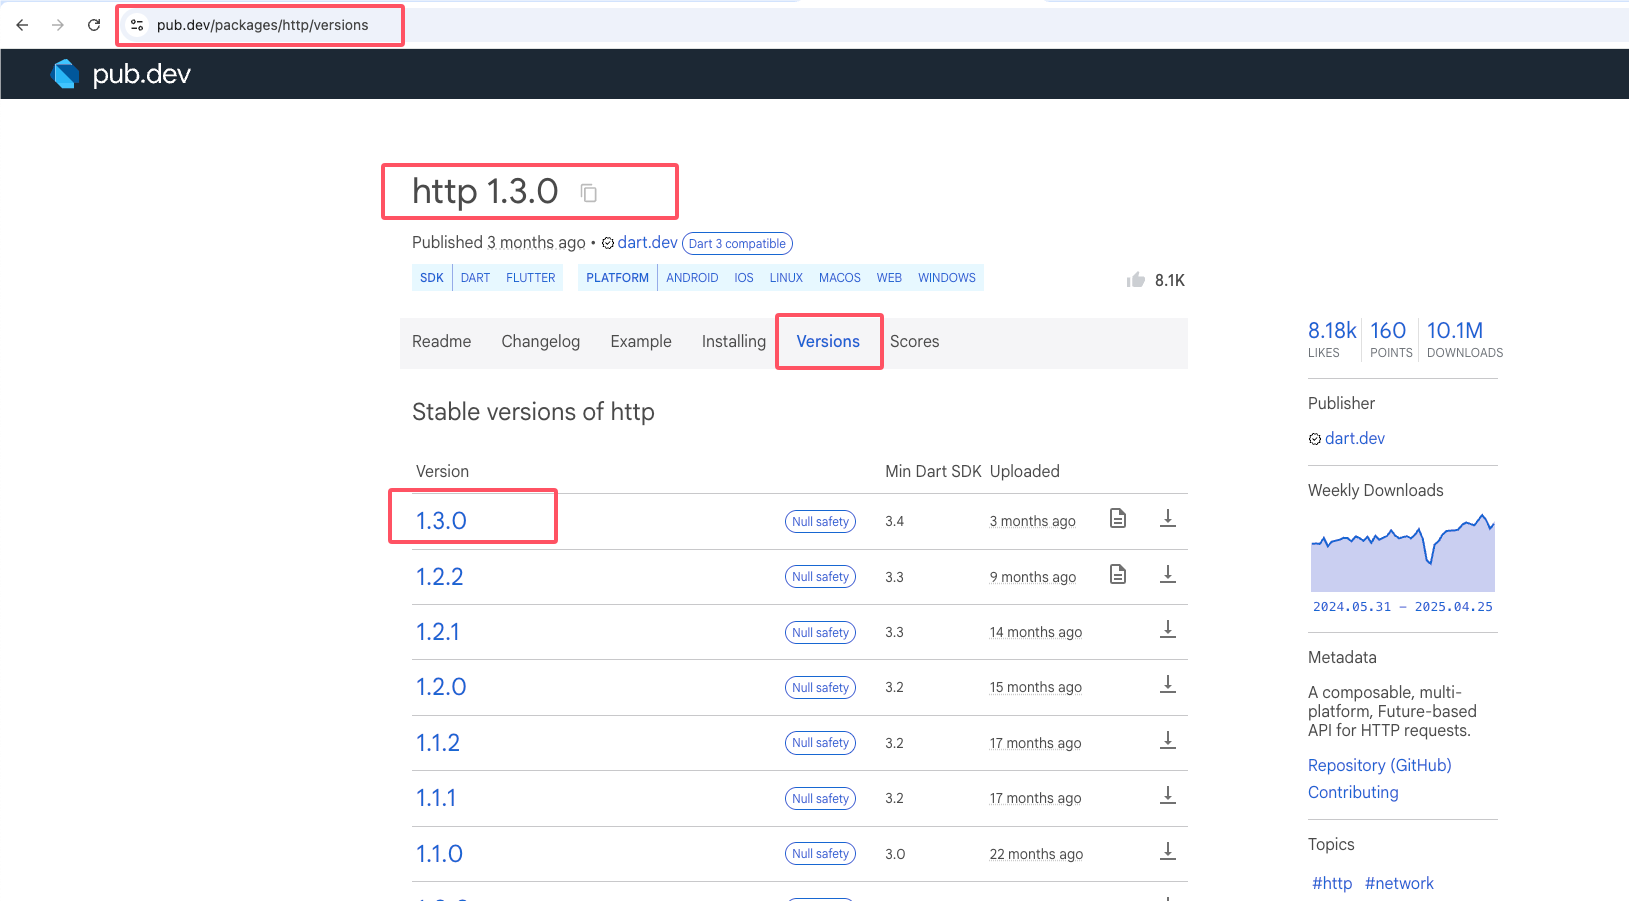The width and height of the screenshot is (1629, 901).
Task: Click dart.dev publisher link under the title
Action: tap(647, 242)
